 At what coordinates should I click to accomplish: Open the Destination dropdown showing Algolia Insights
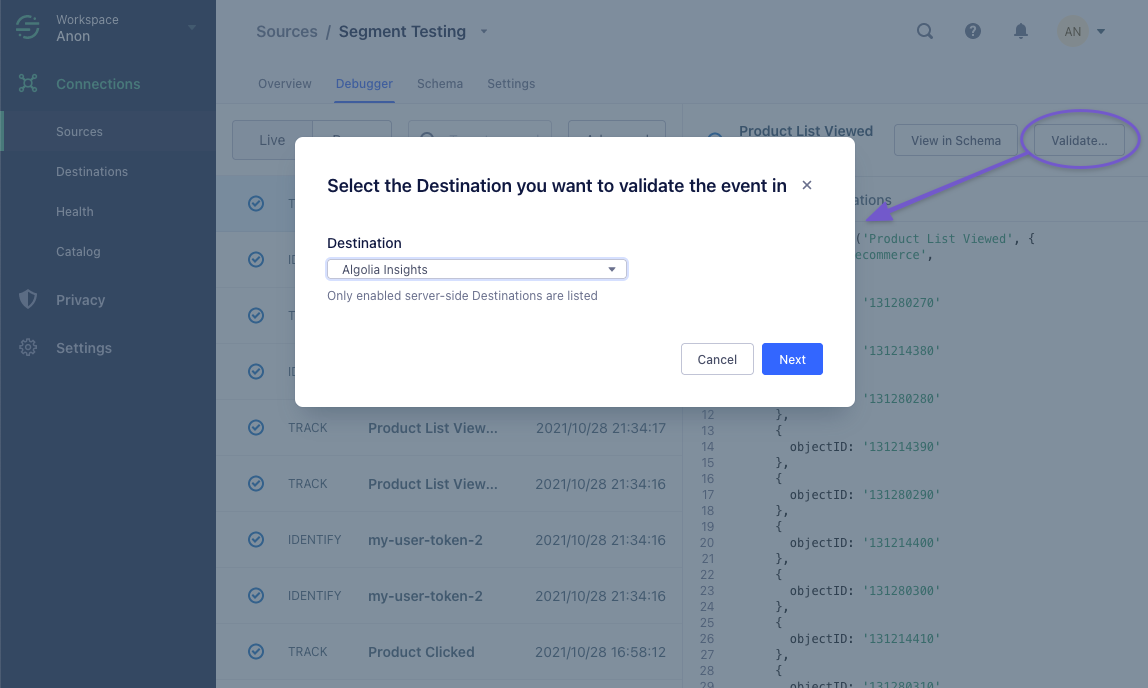(x=477, y=268)
